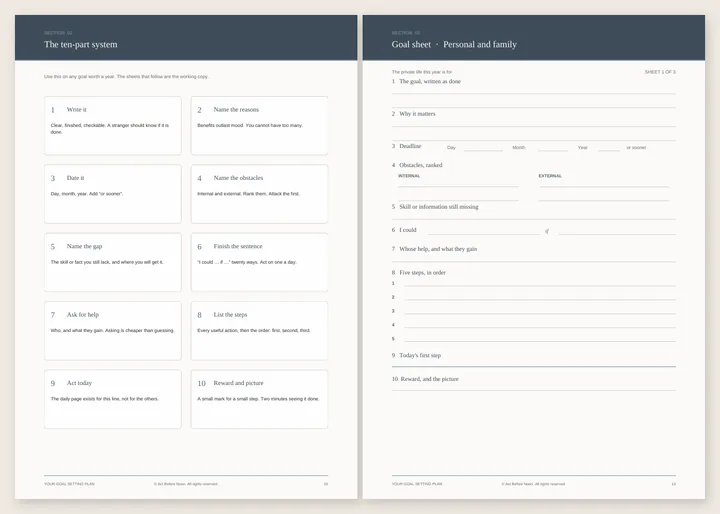Click the intro line 'Use this on any goal worth a year'

(79, 77)
